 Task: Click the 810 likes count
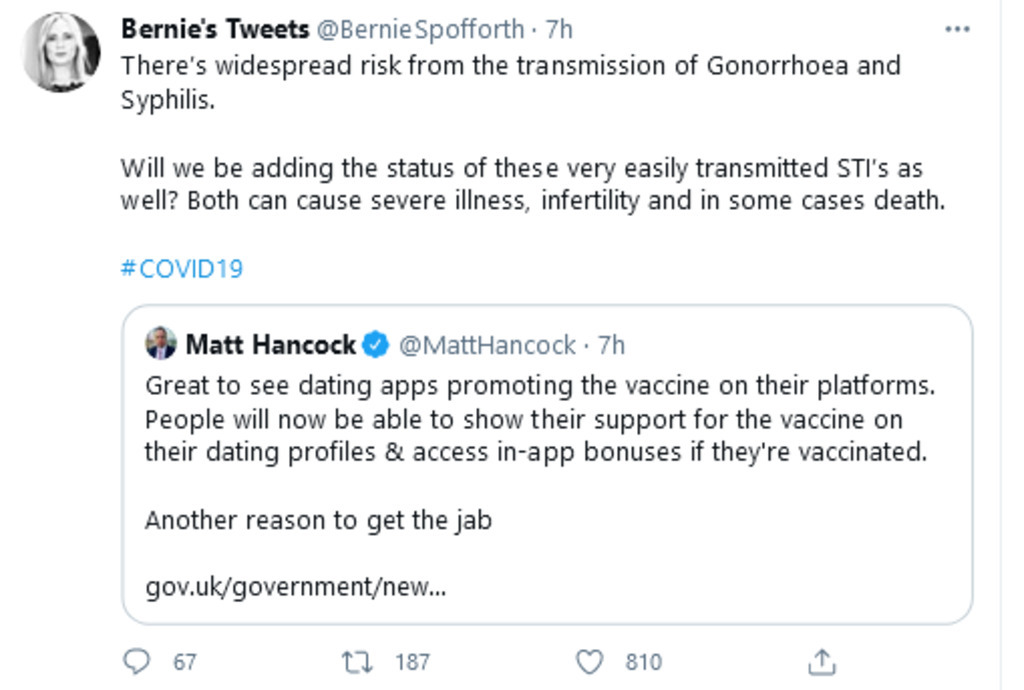[x=643, y=662]
